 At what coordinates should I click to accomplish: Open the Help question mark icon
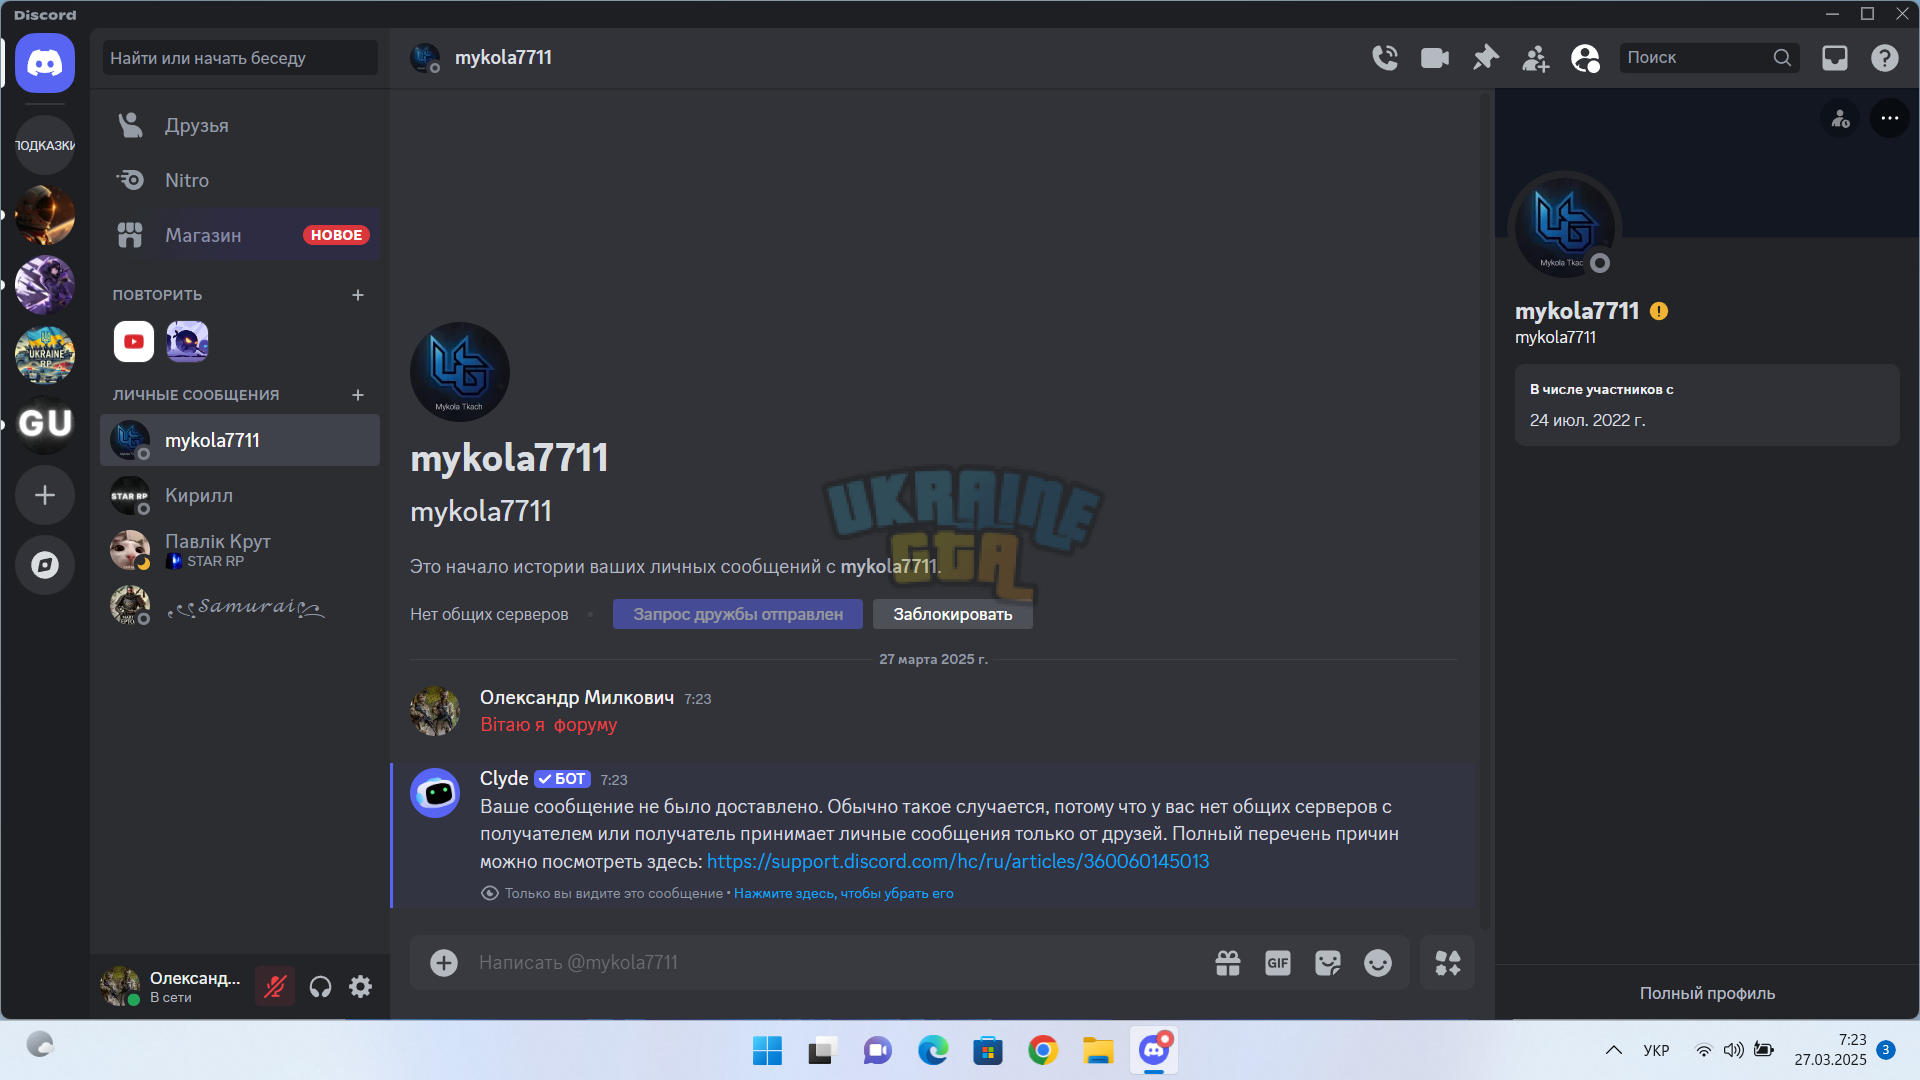(x=1885, y=58)
